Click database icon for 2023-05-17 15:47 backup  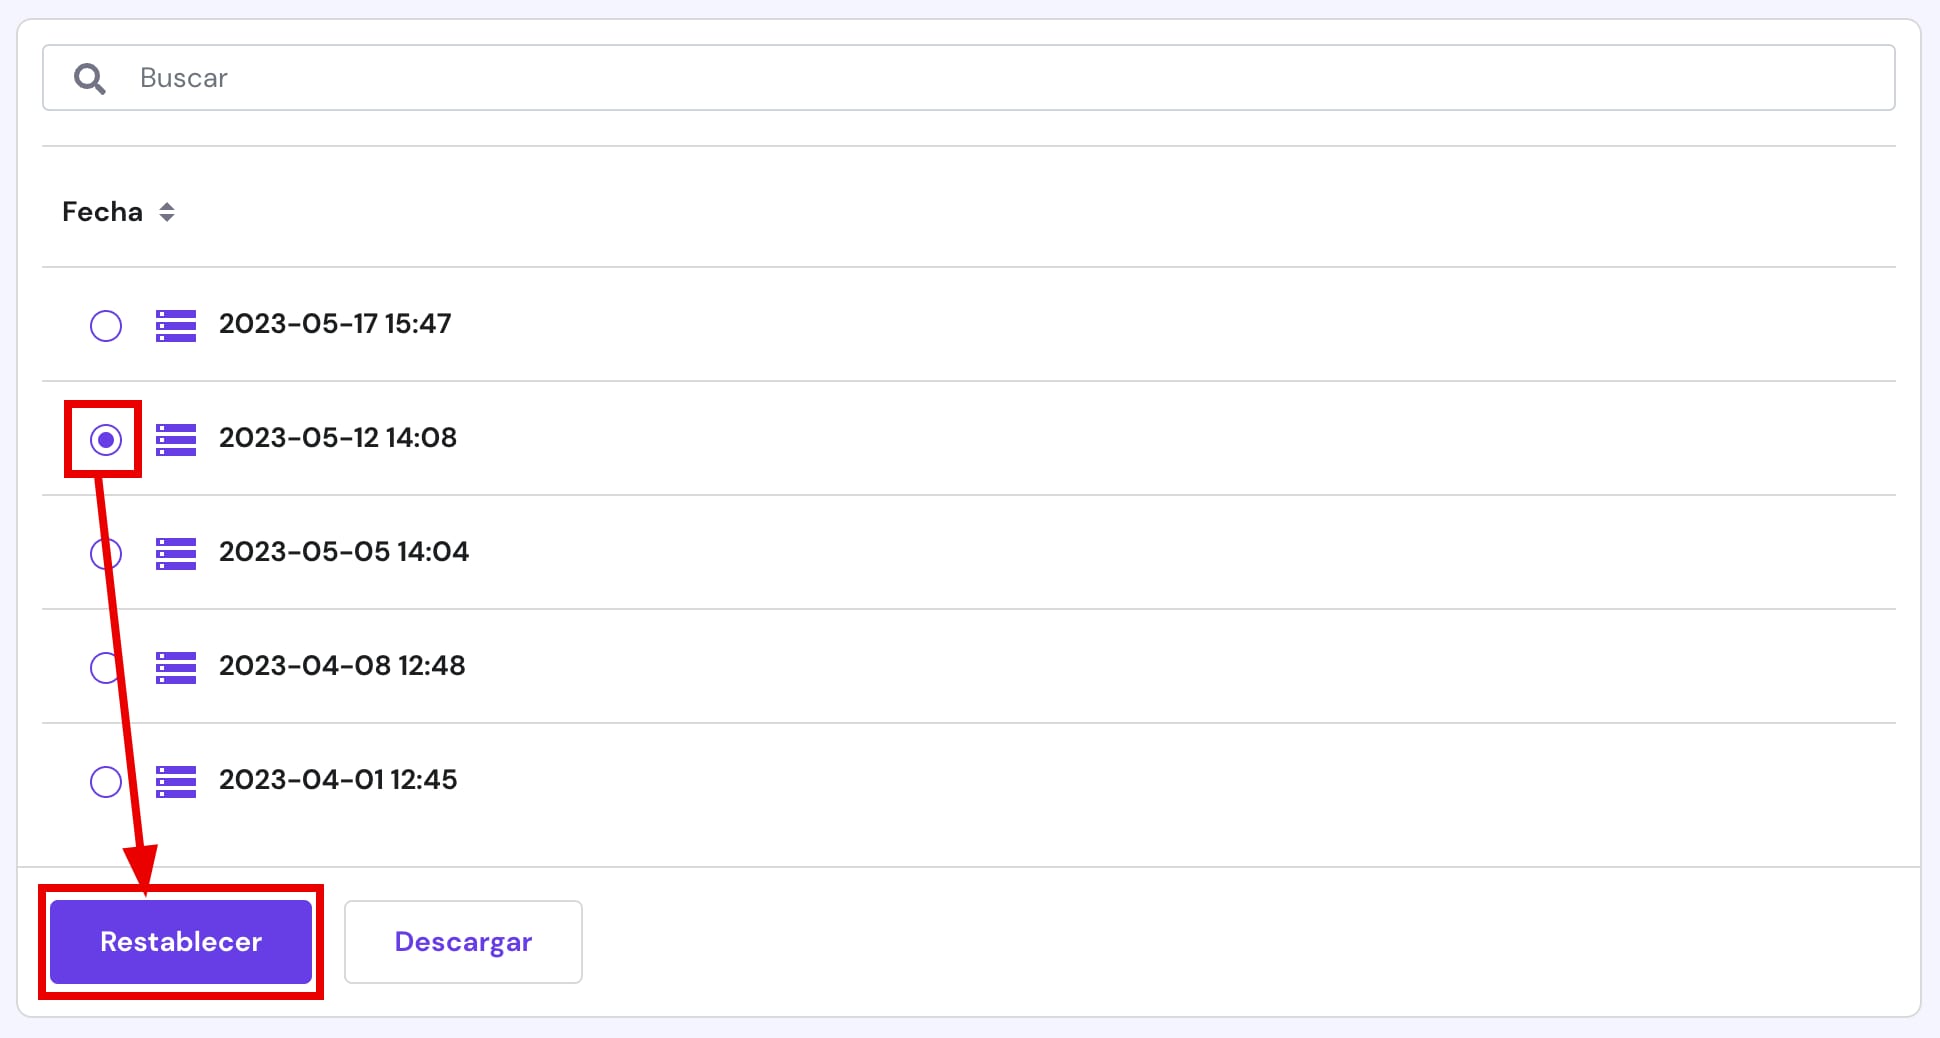176,325
